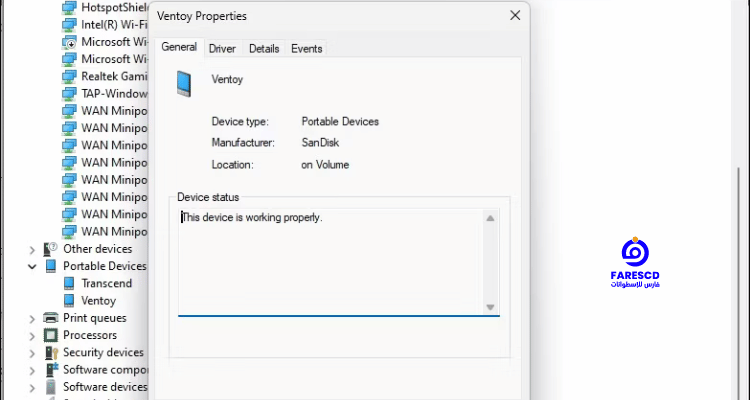
Task: Click the Transcend device icon
Action: coord(69,283)
